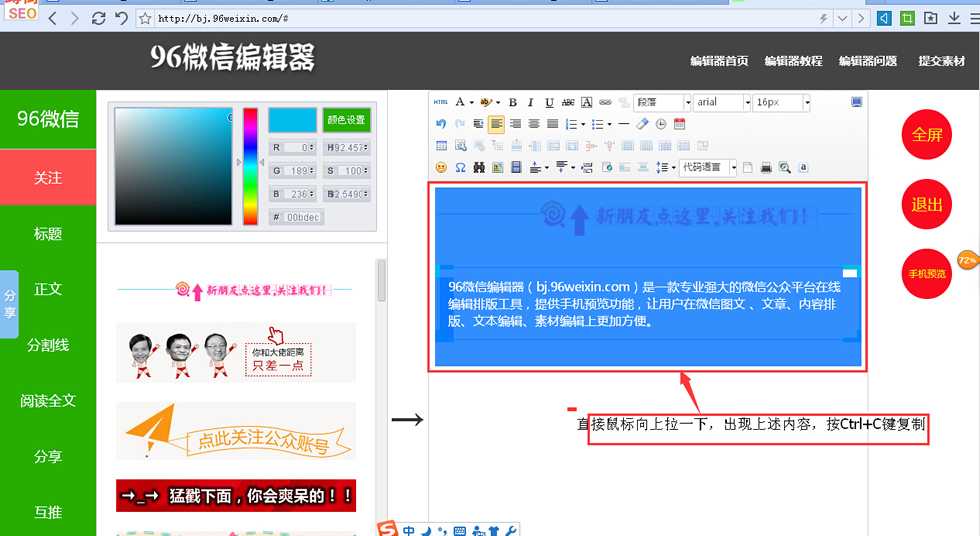
Task: Expand the bullet list style arrow
Action: 609,124
